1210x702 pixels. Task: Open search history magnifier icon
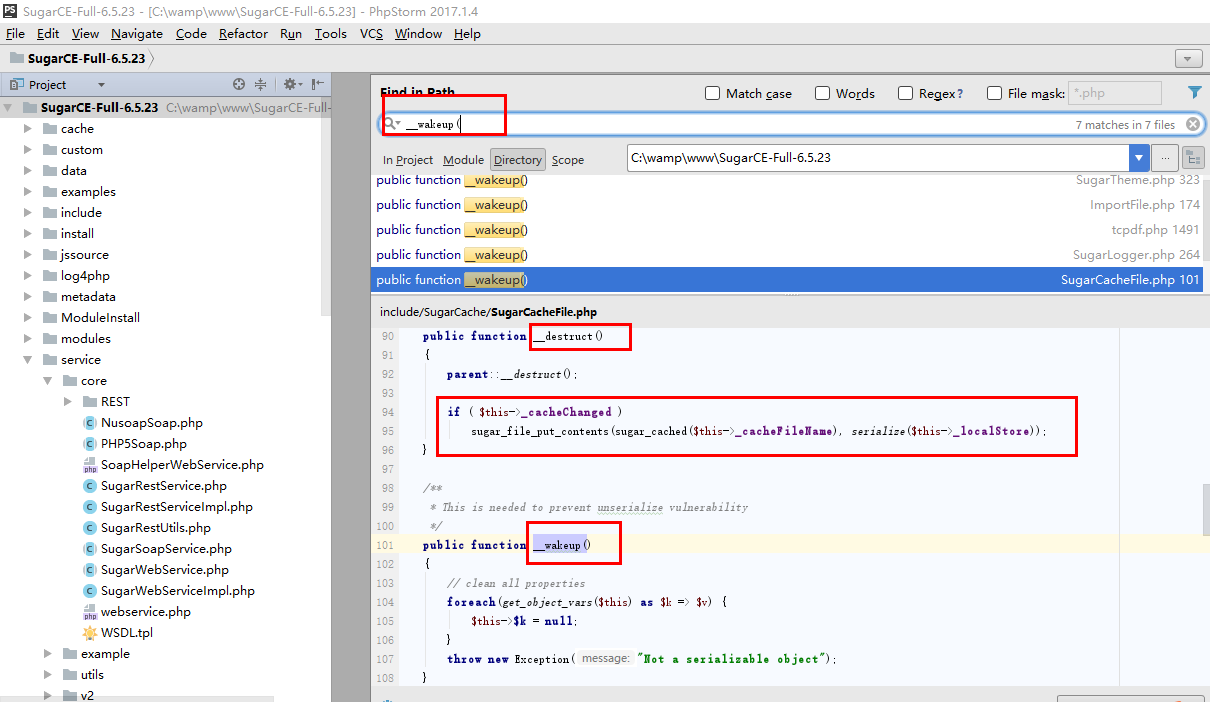point(391,124)
